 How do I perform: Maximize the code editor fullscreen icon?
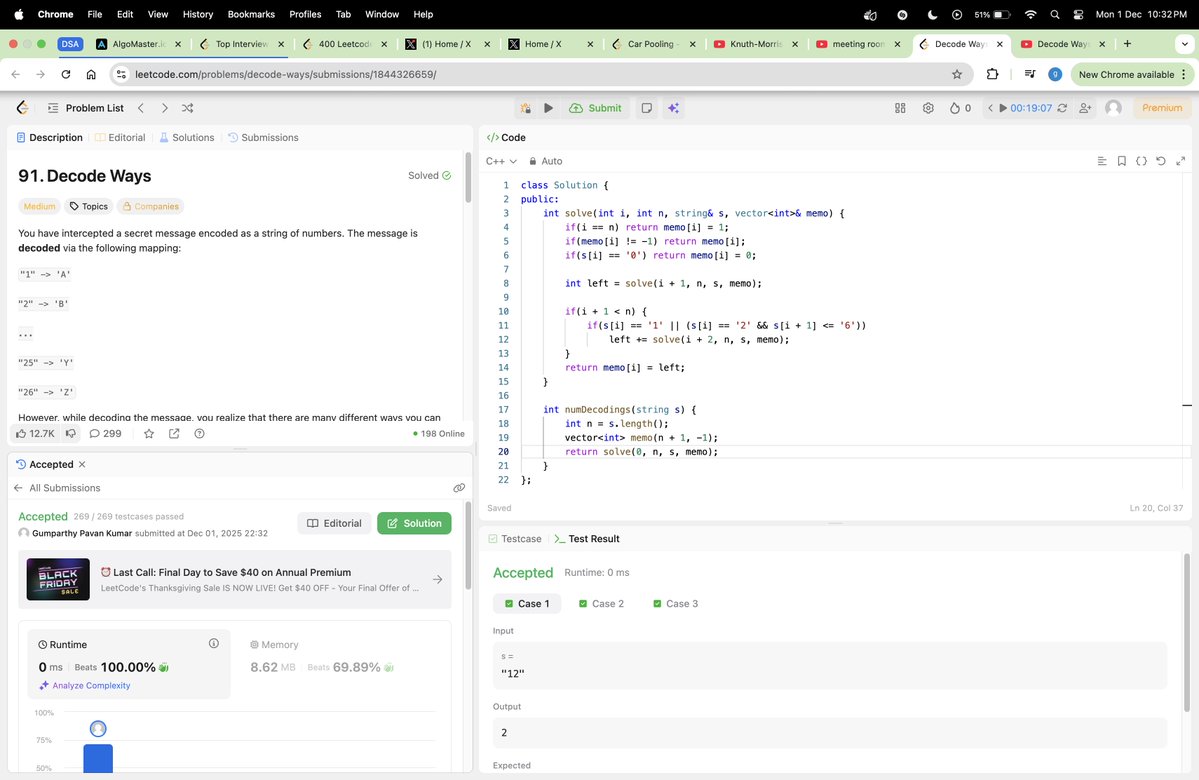tap(1181, 161)
